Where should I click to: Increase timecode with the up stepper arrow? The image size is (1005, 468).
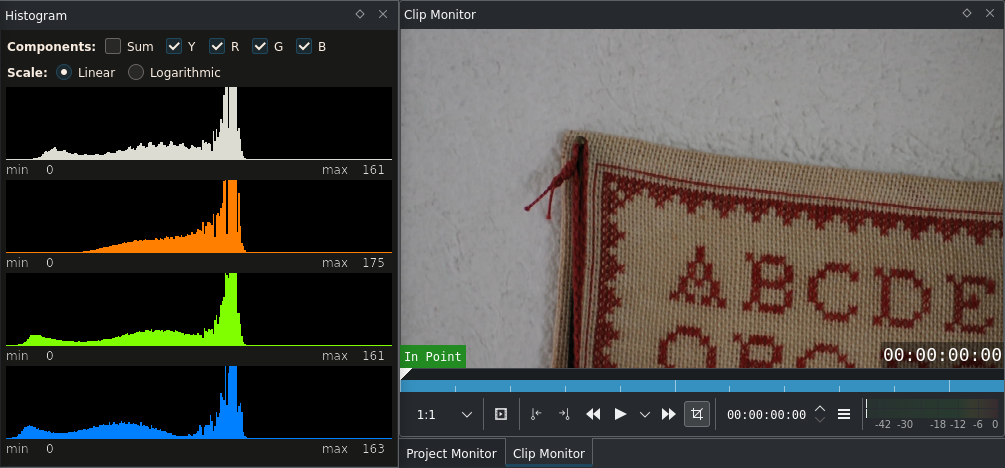(820, 408)
